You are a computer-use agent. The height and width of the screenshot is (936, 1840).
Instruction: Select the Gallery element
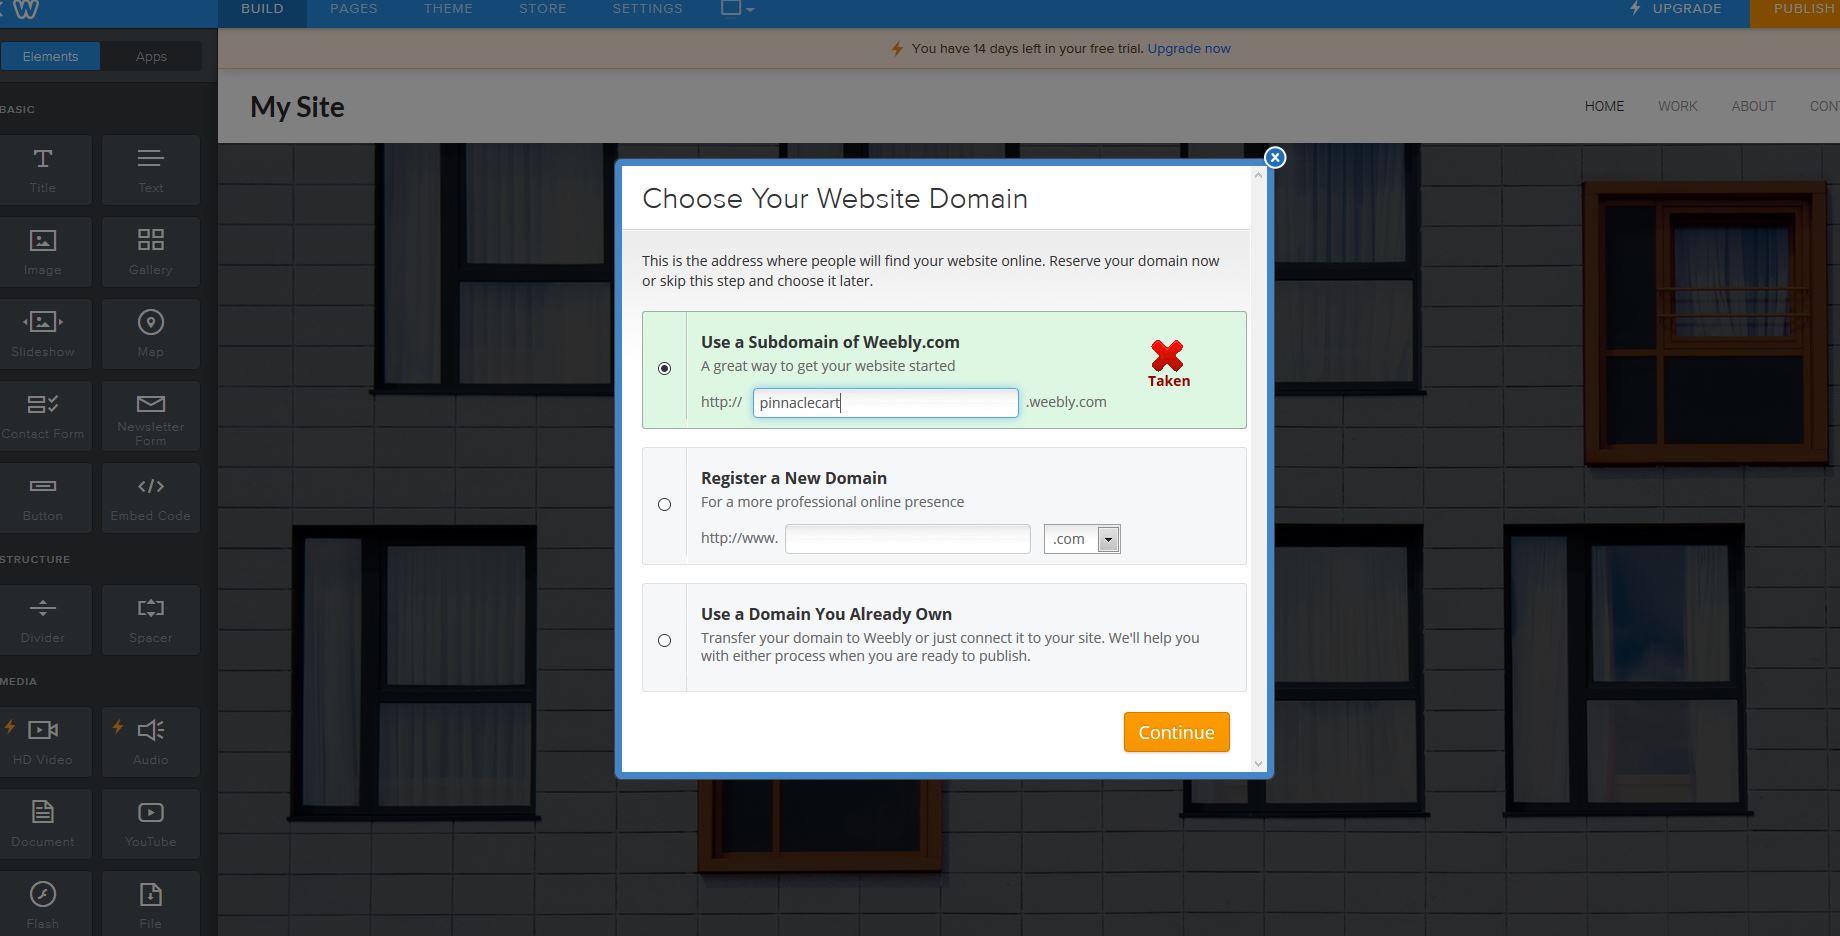pyautogui.click(x=151, y=252)
